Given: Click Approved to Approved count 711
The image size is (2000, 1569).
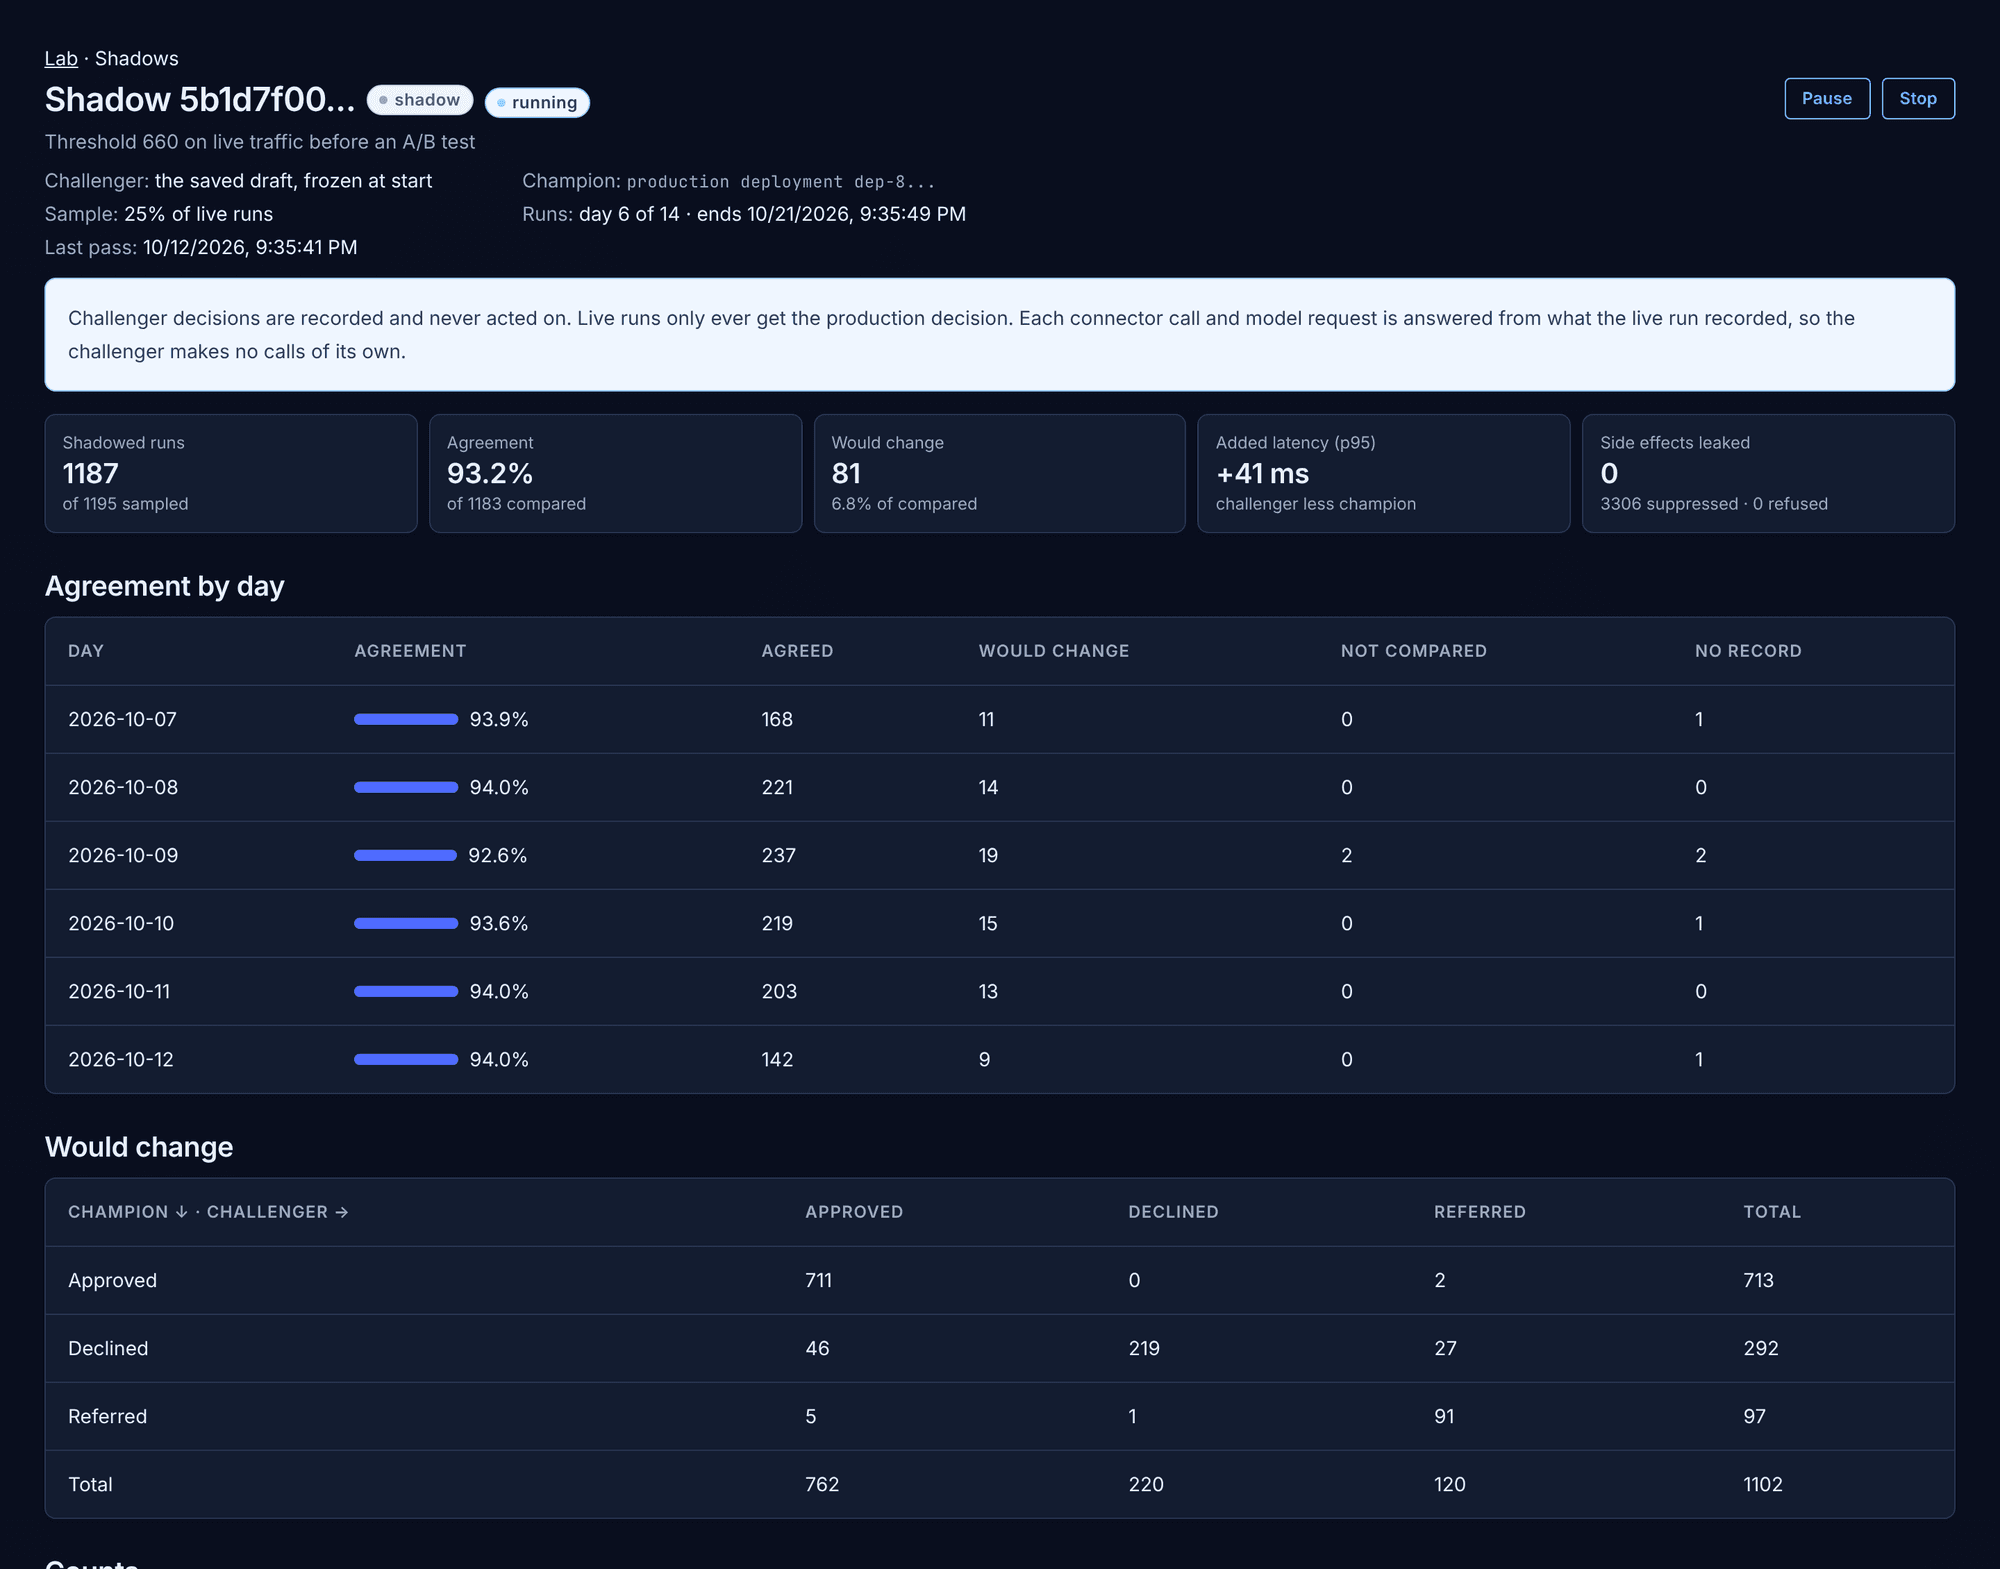Looking at the screenshot, I should [x=818, y=1280].
